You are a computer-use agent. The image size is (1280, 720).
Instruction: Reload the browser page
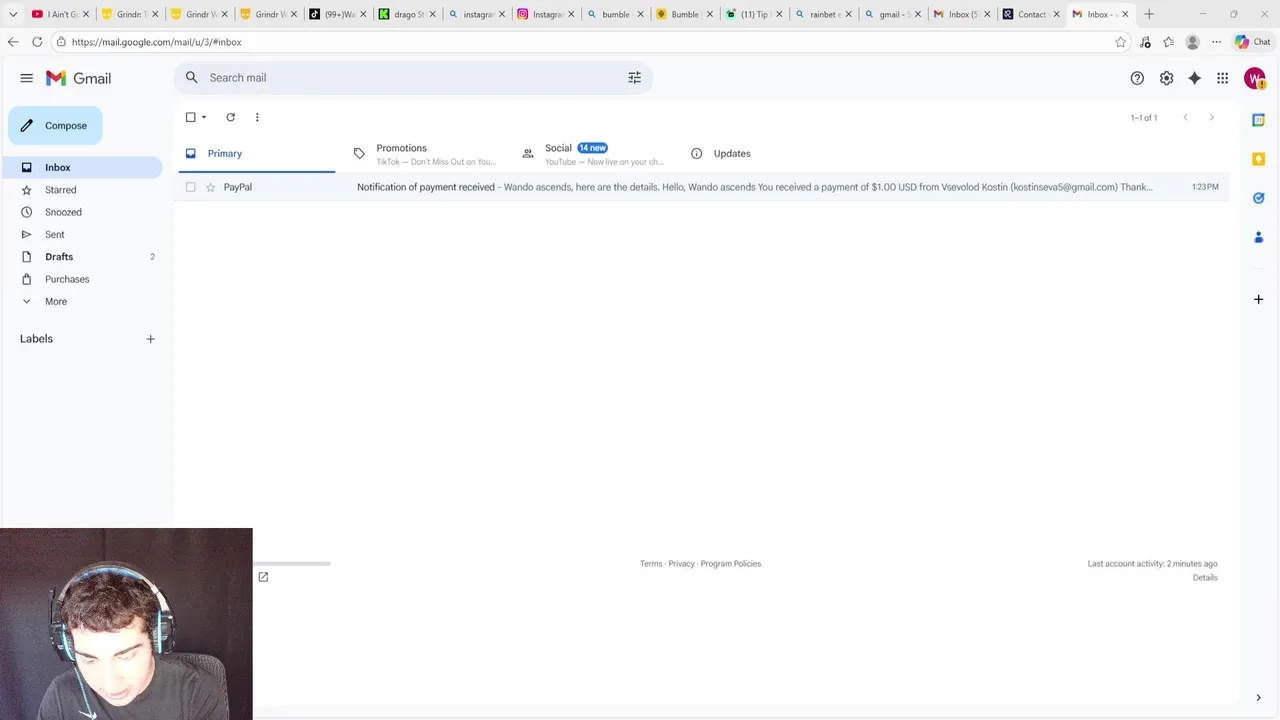(x=37, y=42)
